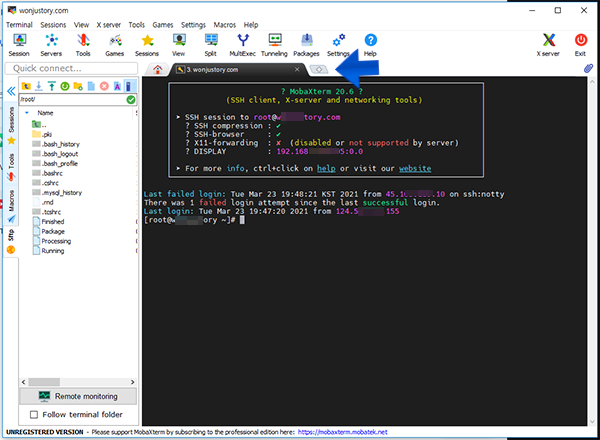Select the .pki folder
Screen dimensions: 600x440
point(42,134)
